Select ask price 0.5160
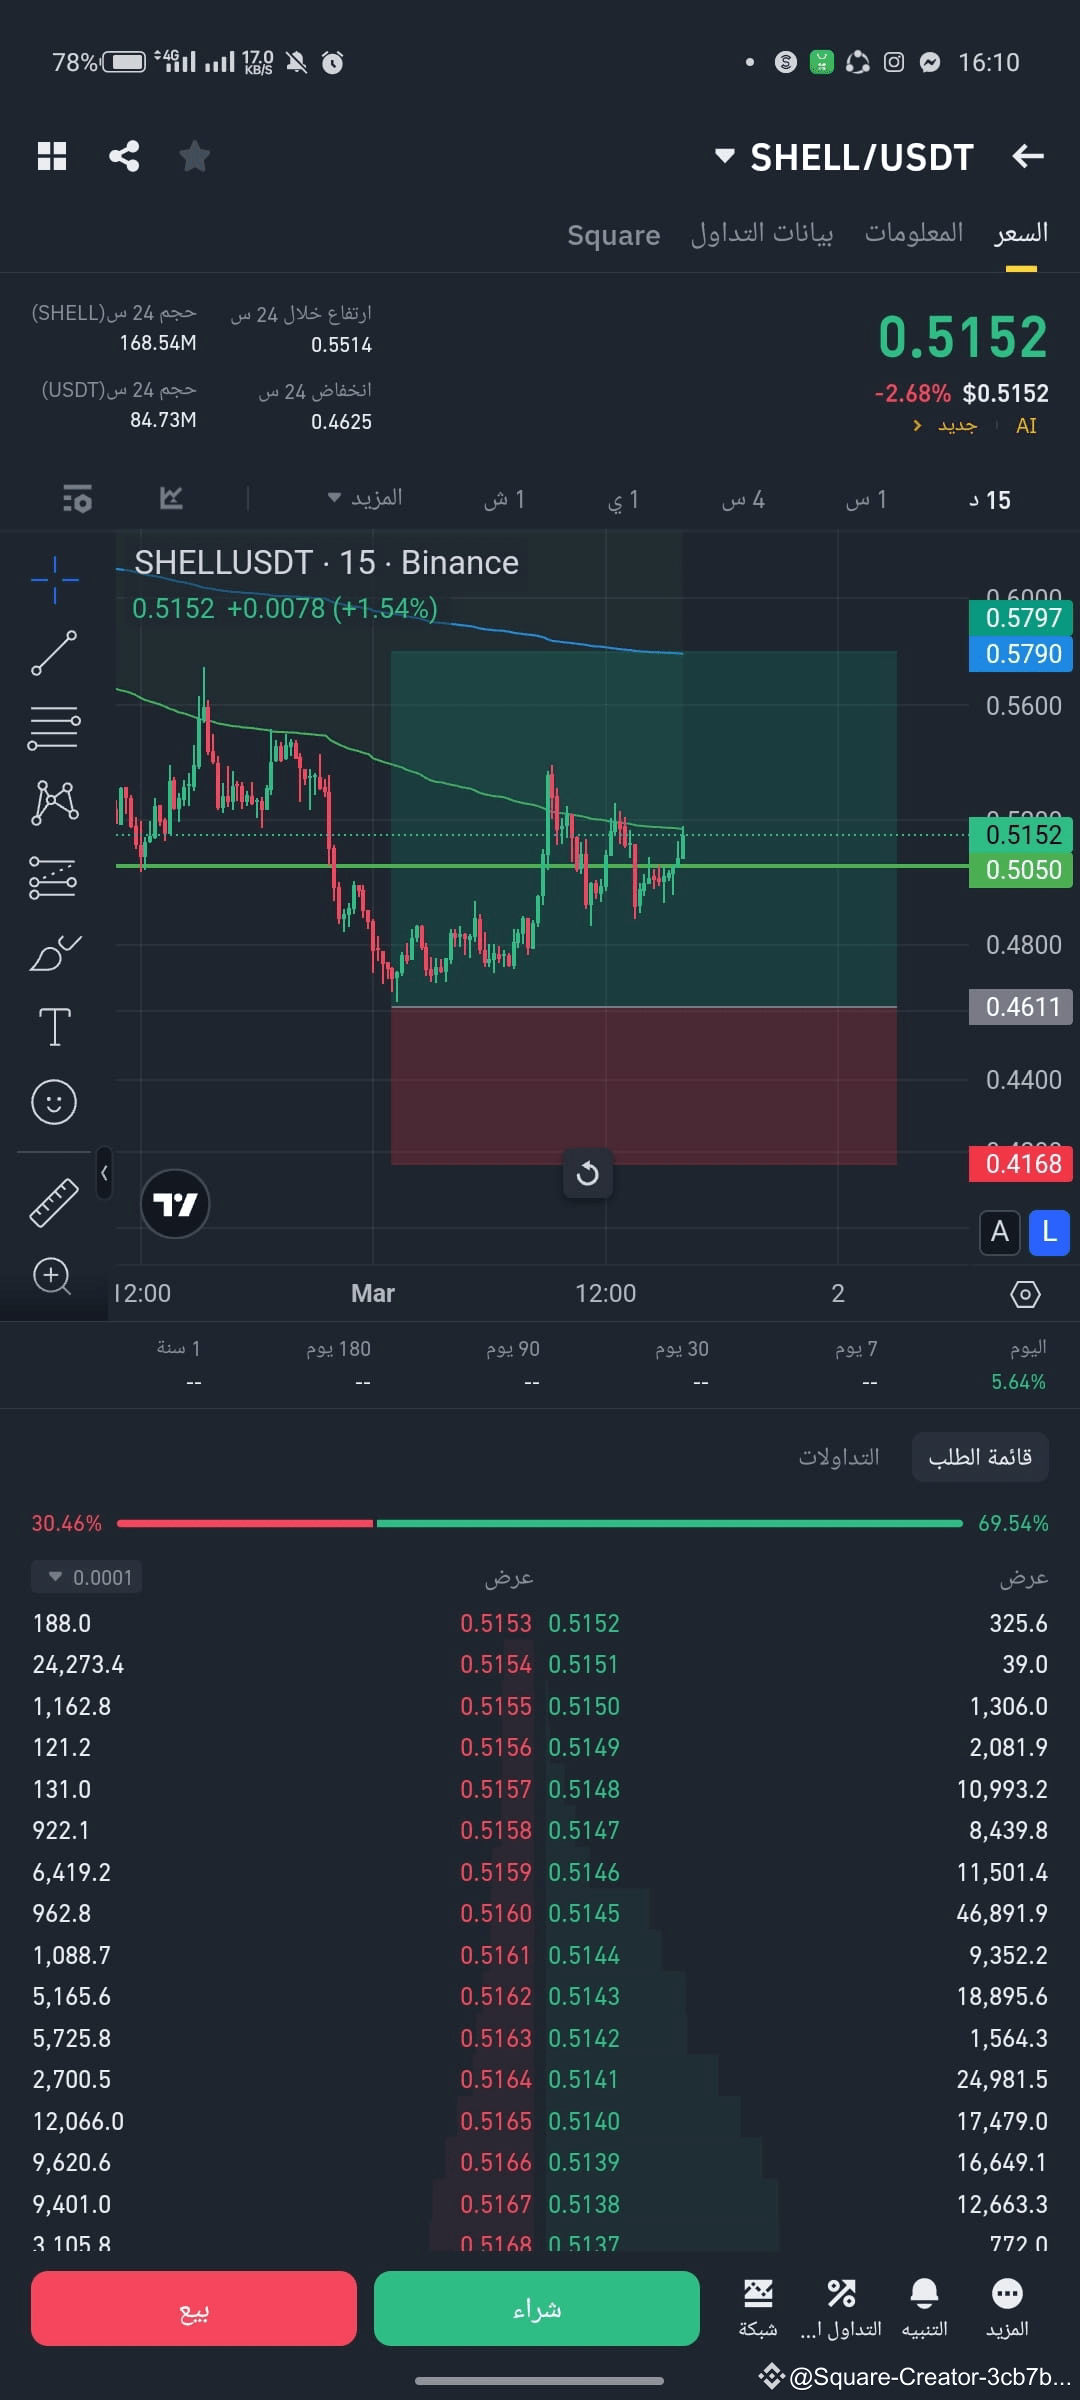This screenshot has height=2400, width=1080. [495, 1913]
